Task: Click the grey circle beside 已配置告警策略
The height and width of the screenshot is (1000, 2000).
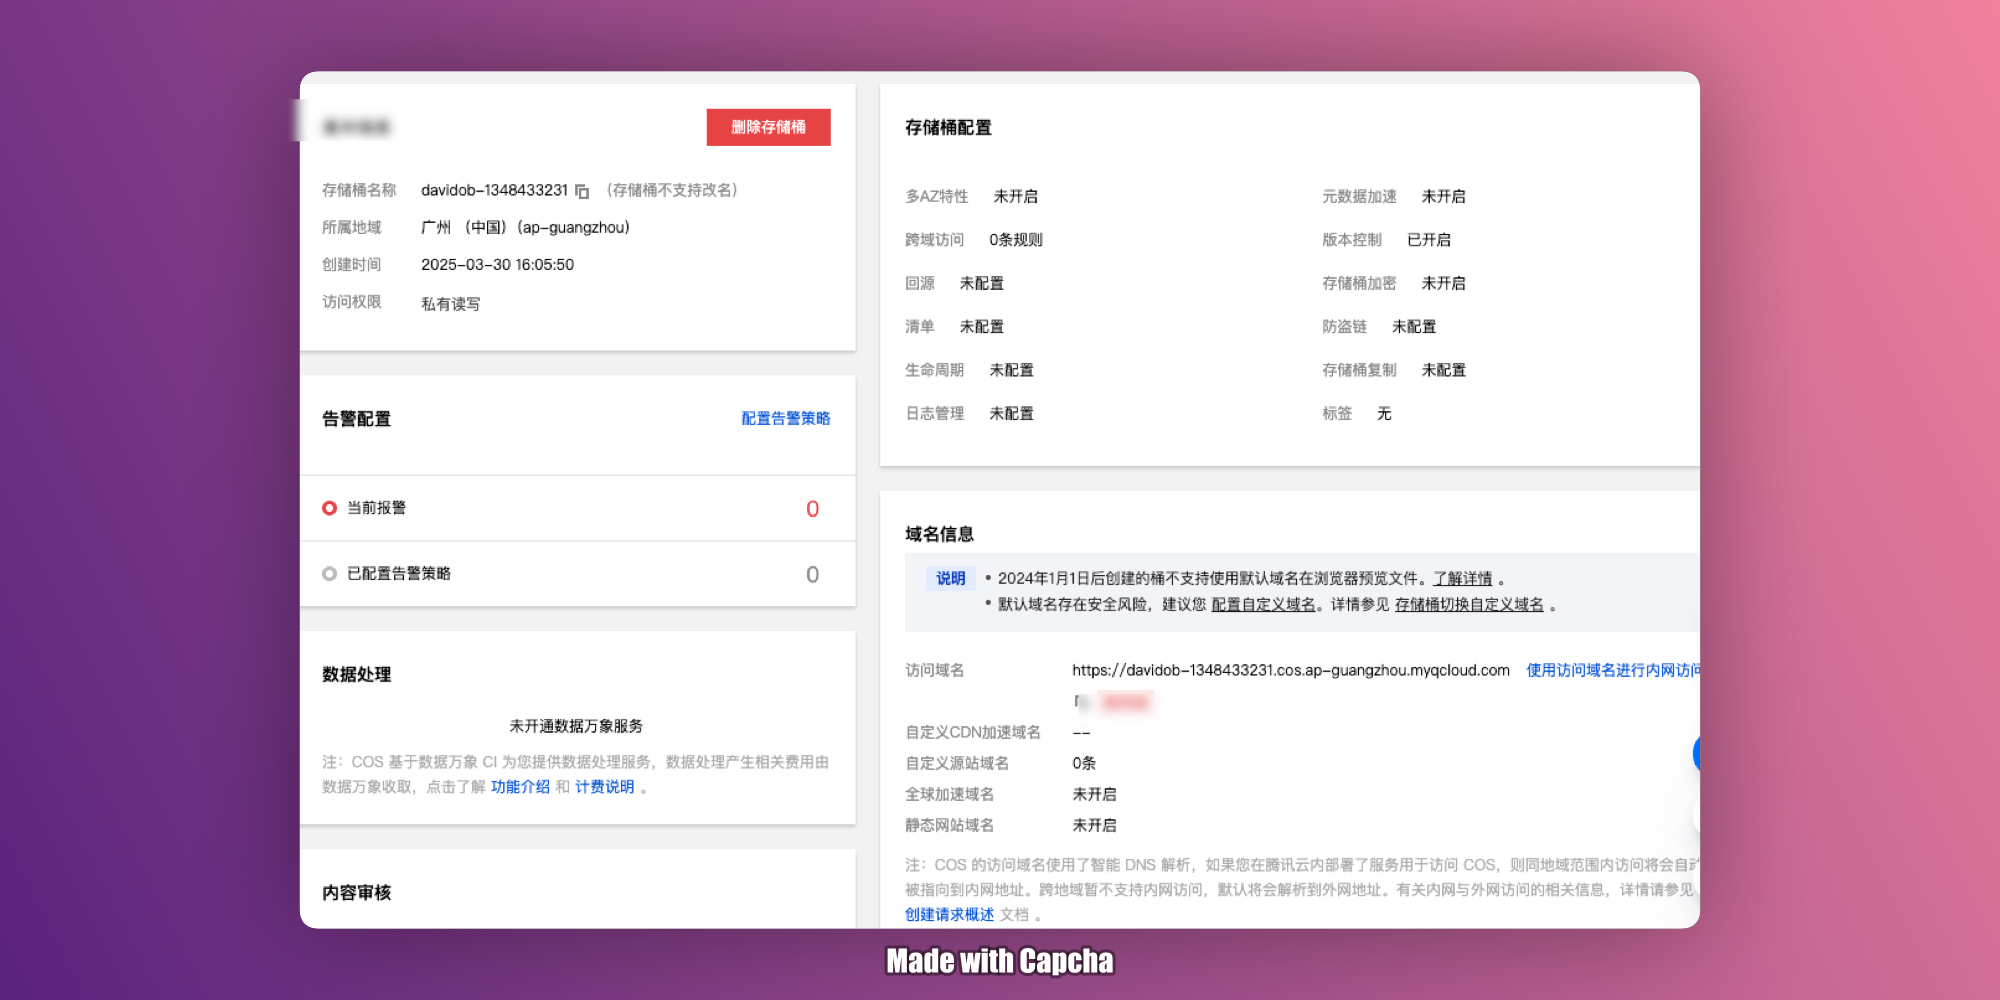Action: [x=329, y=574]
